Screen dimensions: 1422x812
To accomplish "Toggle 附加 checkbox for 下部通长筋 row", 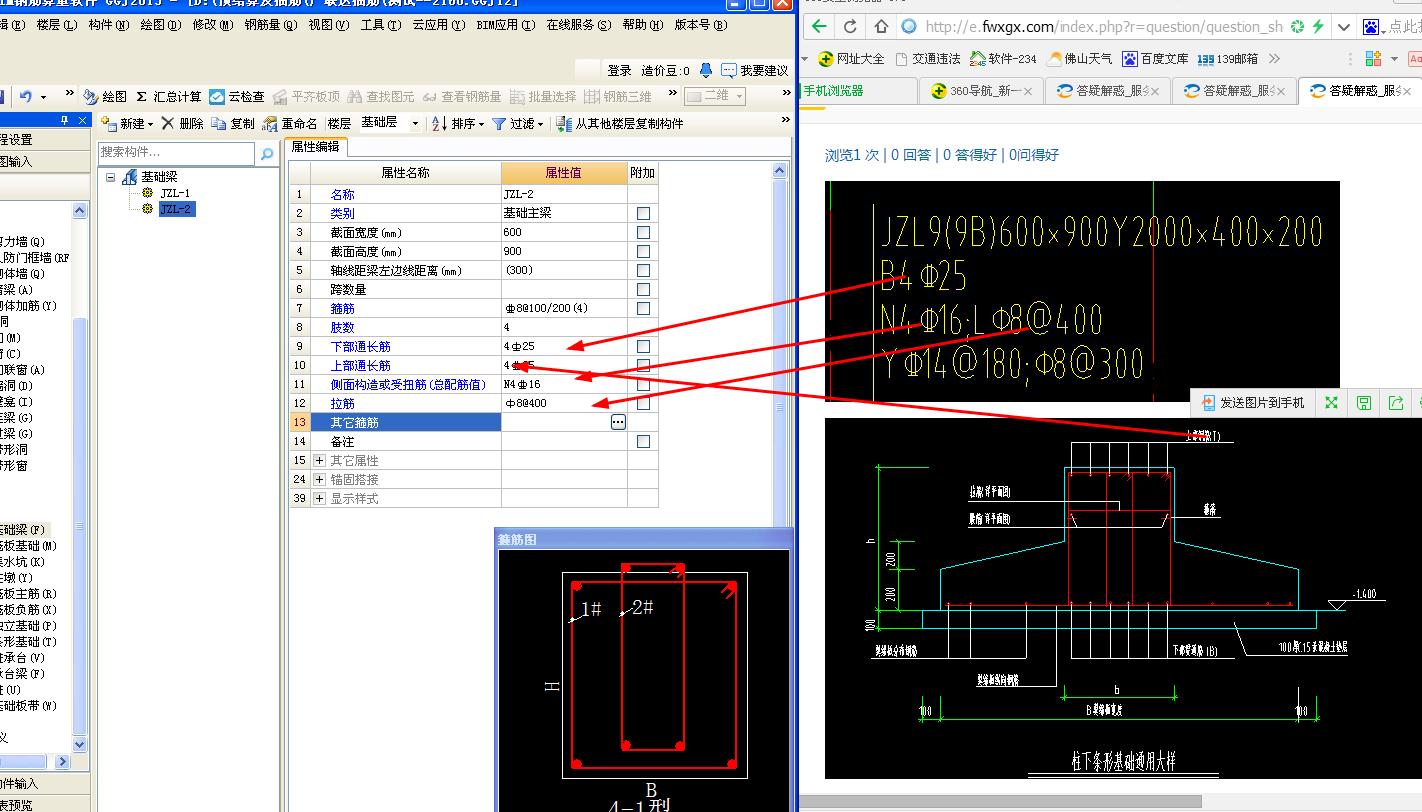I will [x=643, y=346].
